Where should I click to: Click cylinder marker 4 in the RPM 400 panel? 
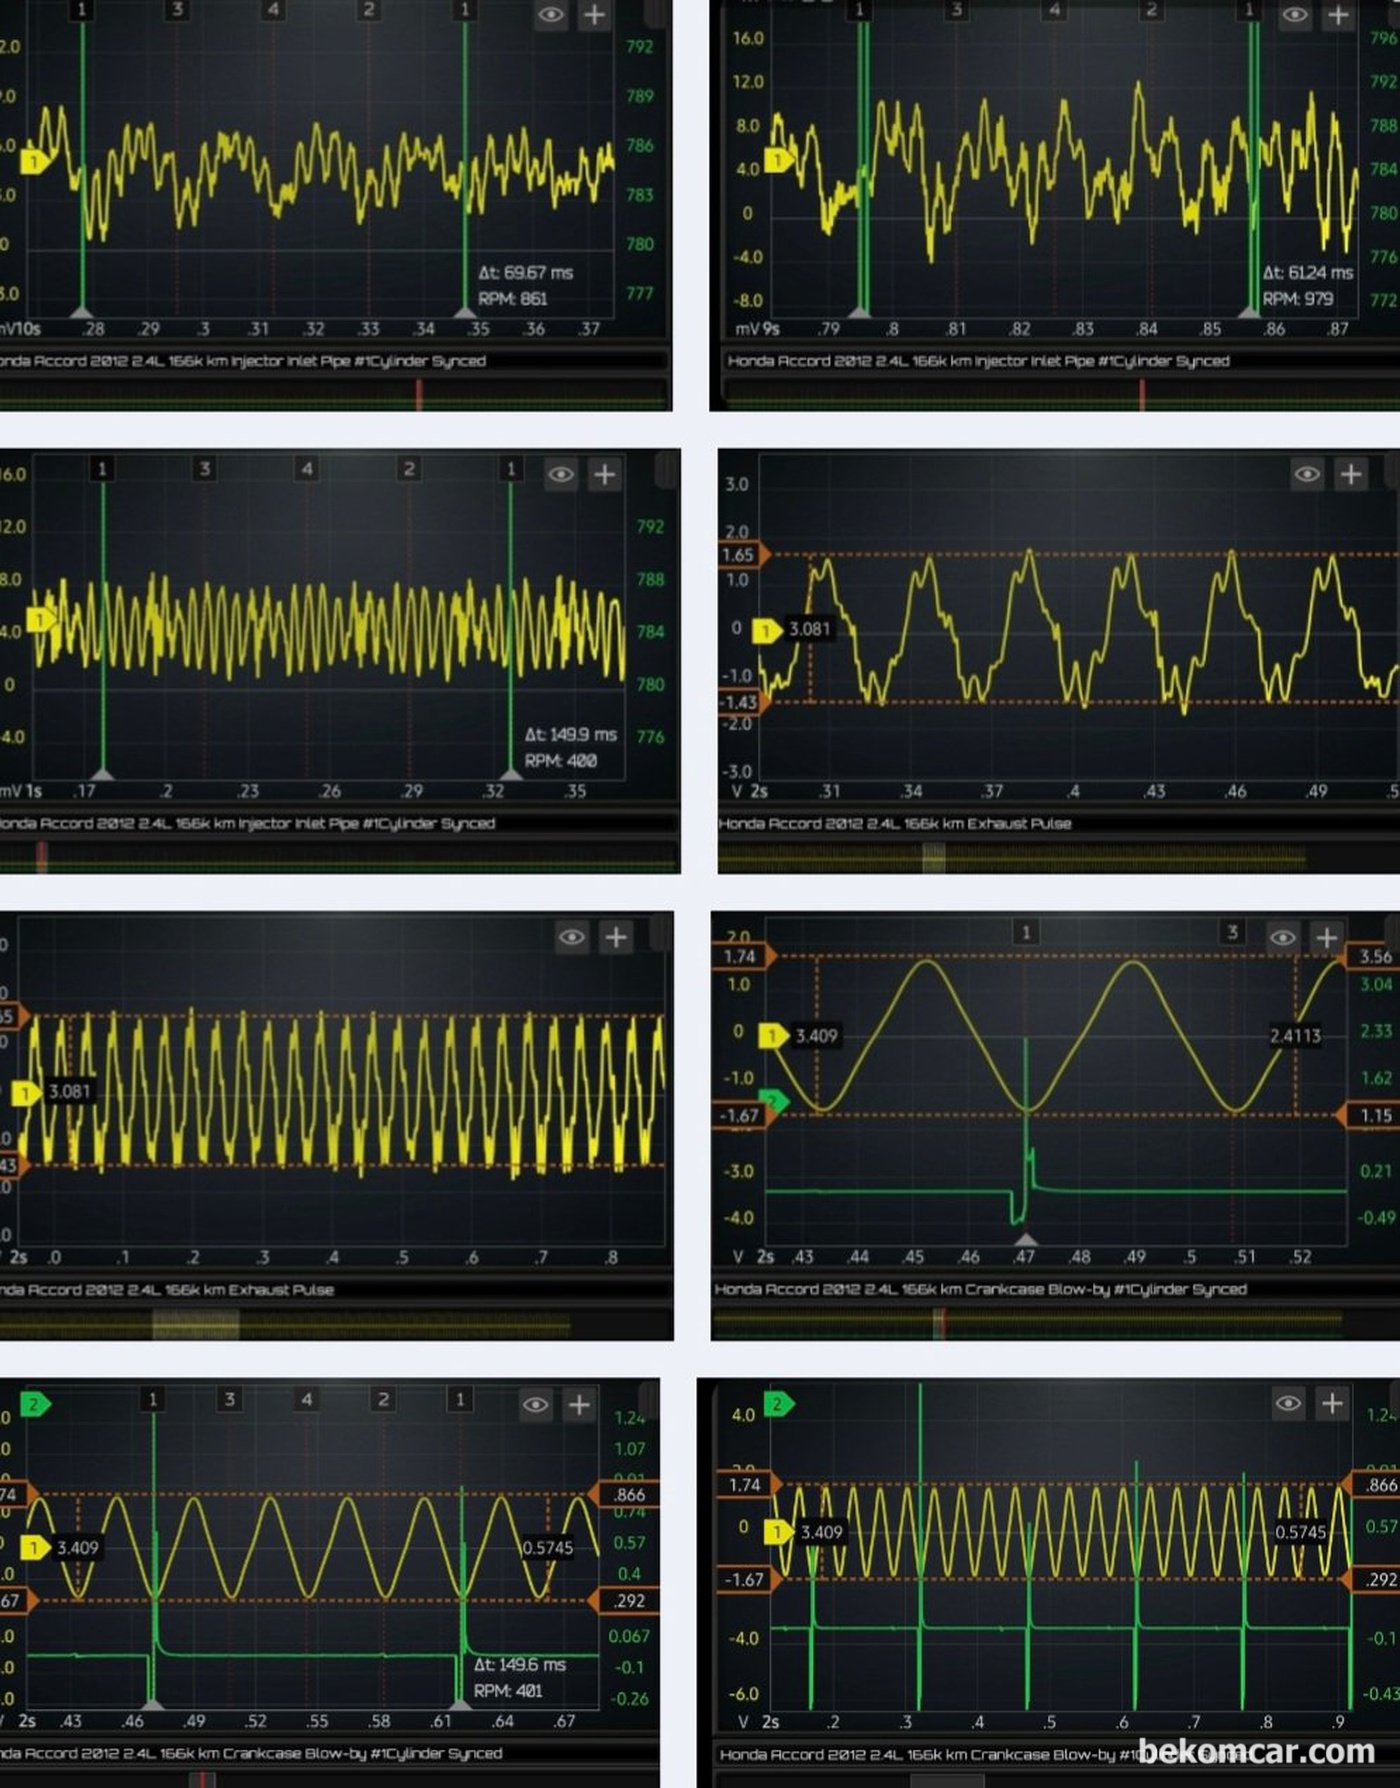pos(307,468)
